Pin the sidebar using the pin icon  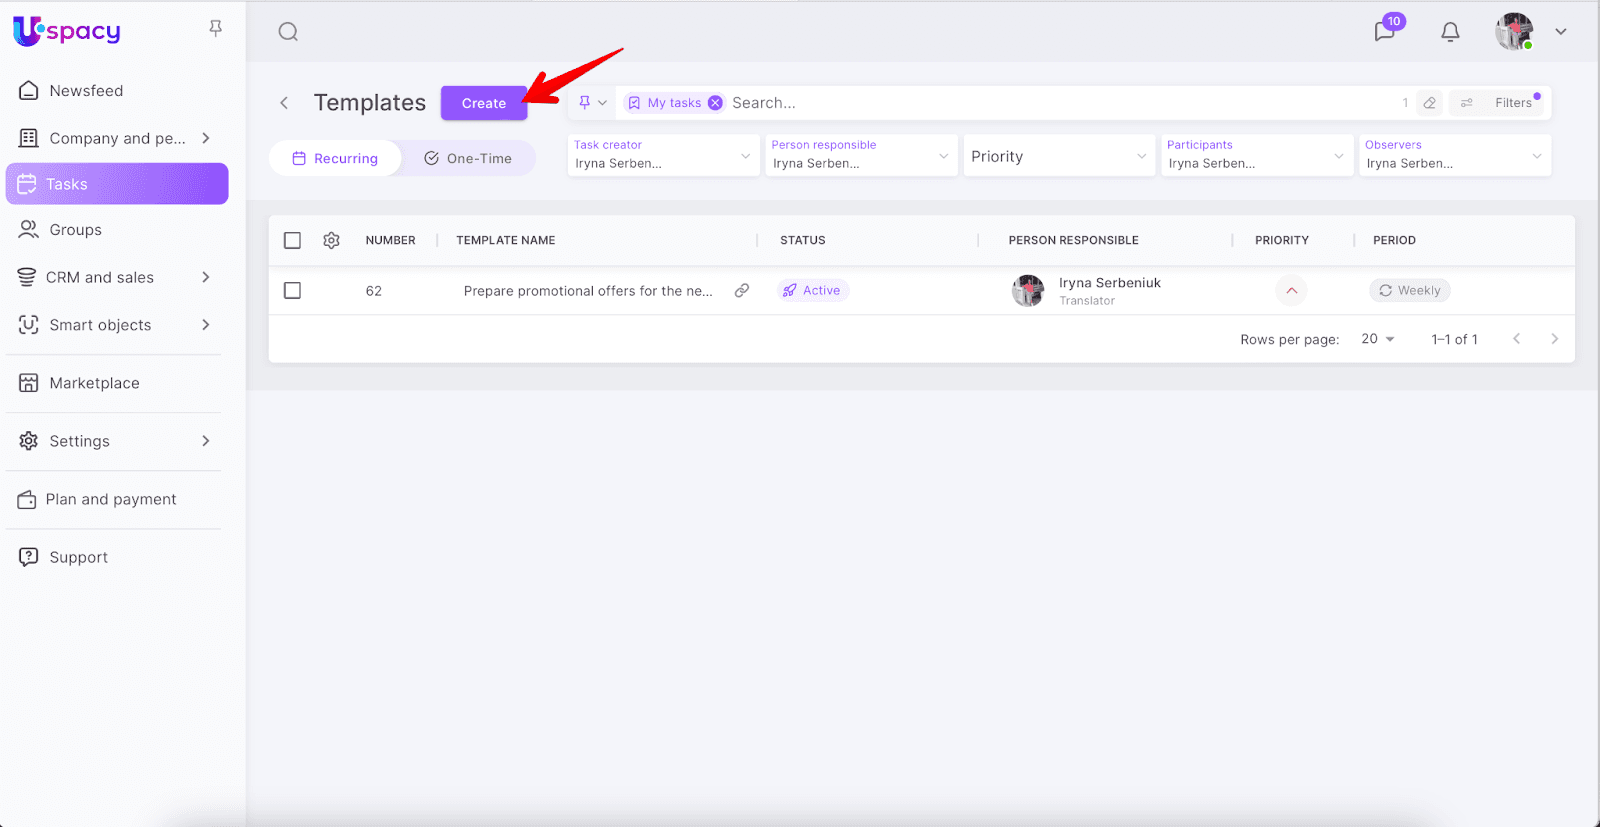click(215, 29)
